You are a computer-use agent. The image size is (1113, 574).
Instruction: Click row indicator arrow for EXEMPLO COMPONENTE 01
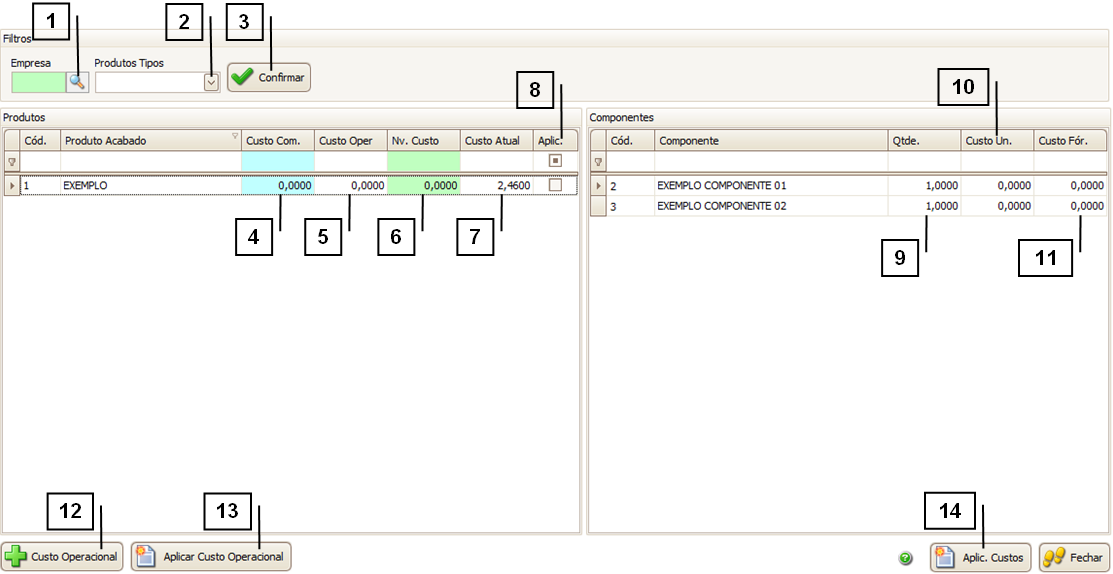599,186
